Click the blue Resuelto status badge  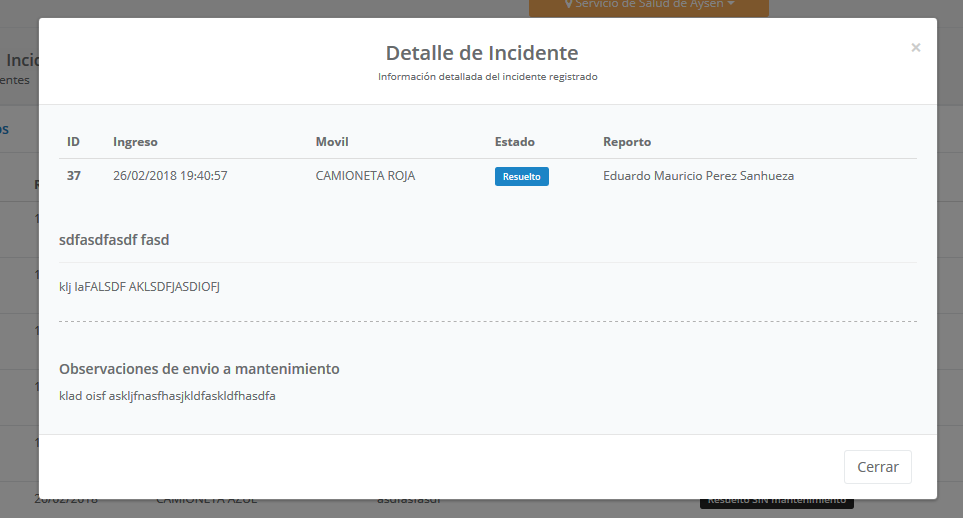tap(521, 176)
